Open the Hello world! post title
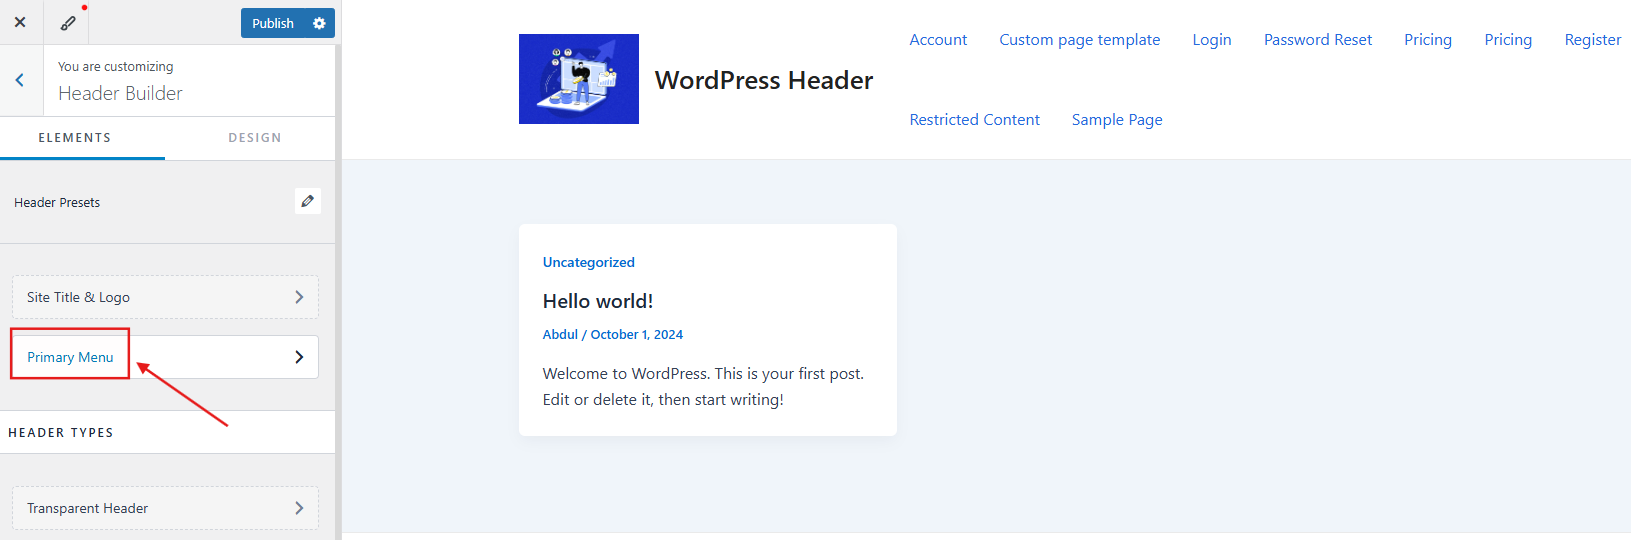The height and width of the screenshot is (540, 1631). click(598, 301)
